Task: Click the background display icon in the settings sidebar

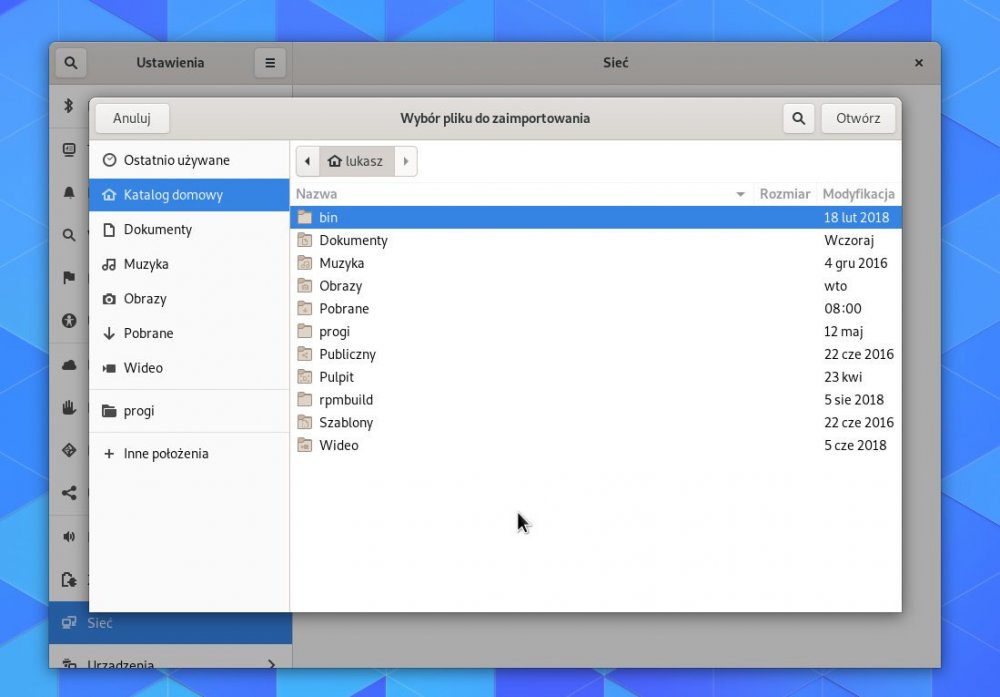Action: (x=69, y=149)
